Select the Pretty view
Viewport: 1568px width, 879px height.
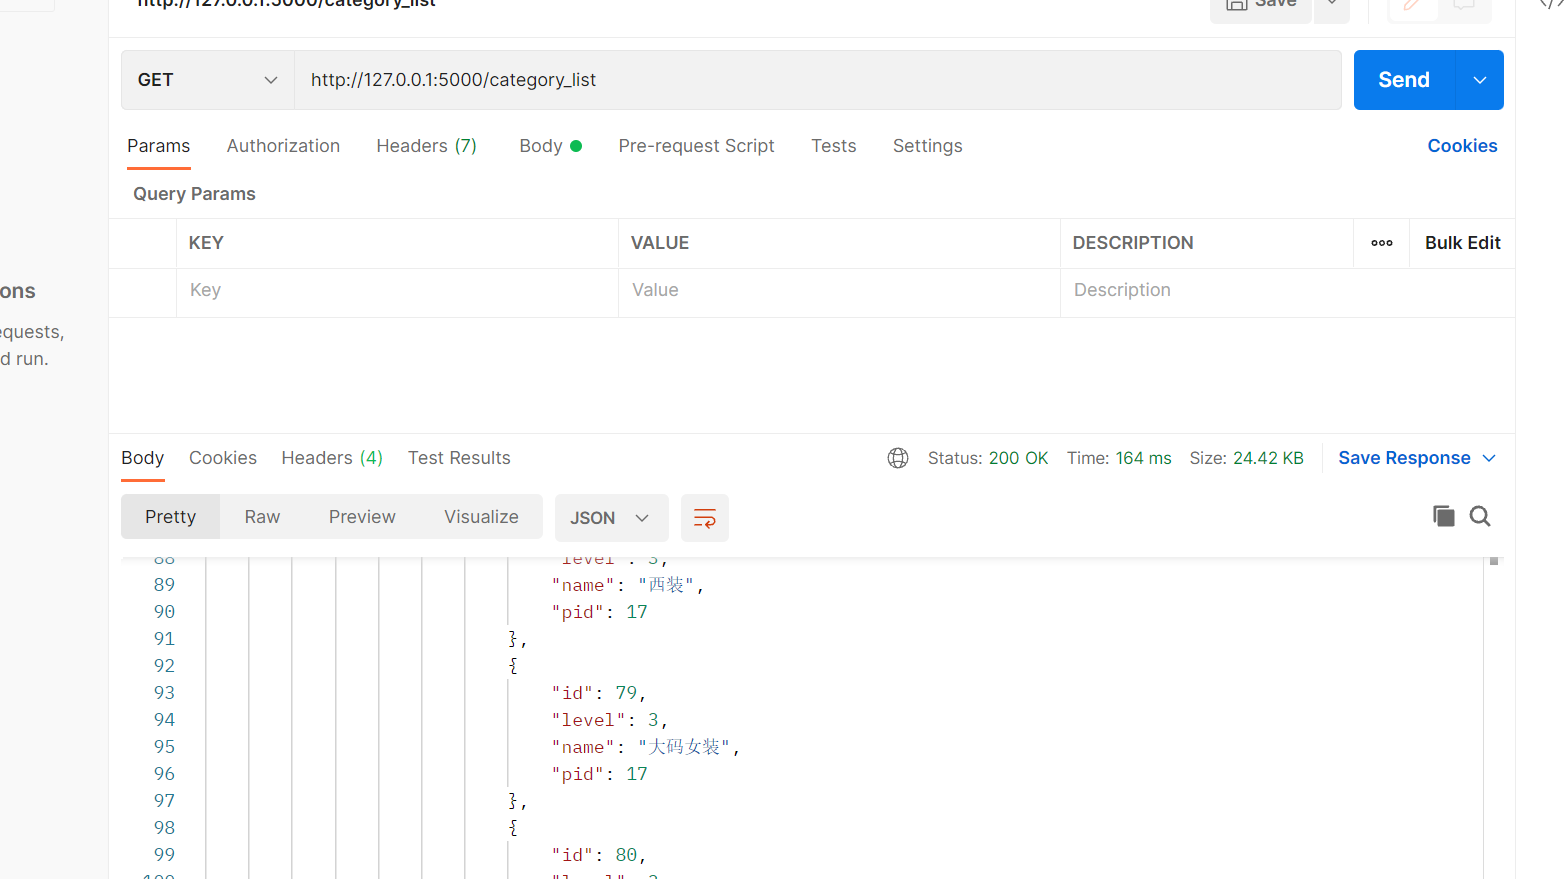[x=171, y=517]
